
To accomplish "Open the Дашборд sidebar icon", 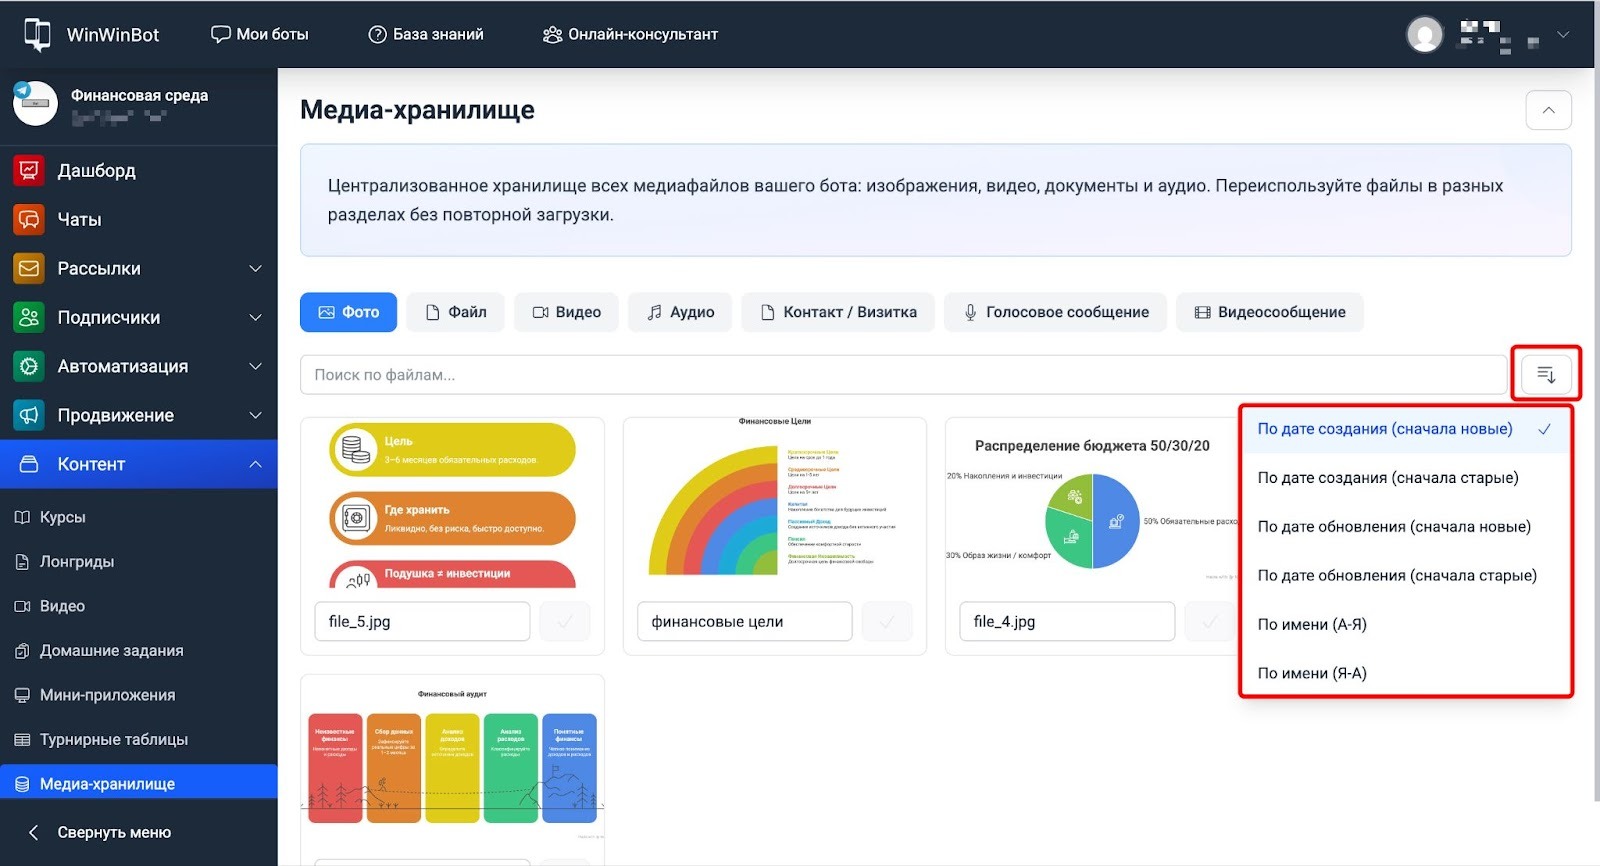I will tap(29, 171).
